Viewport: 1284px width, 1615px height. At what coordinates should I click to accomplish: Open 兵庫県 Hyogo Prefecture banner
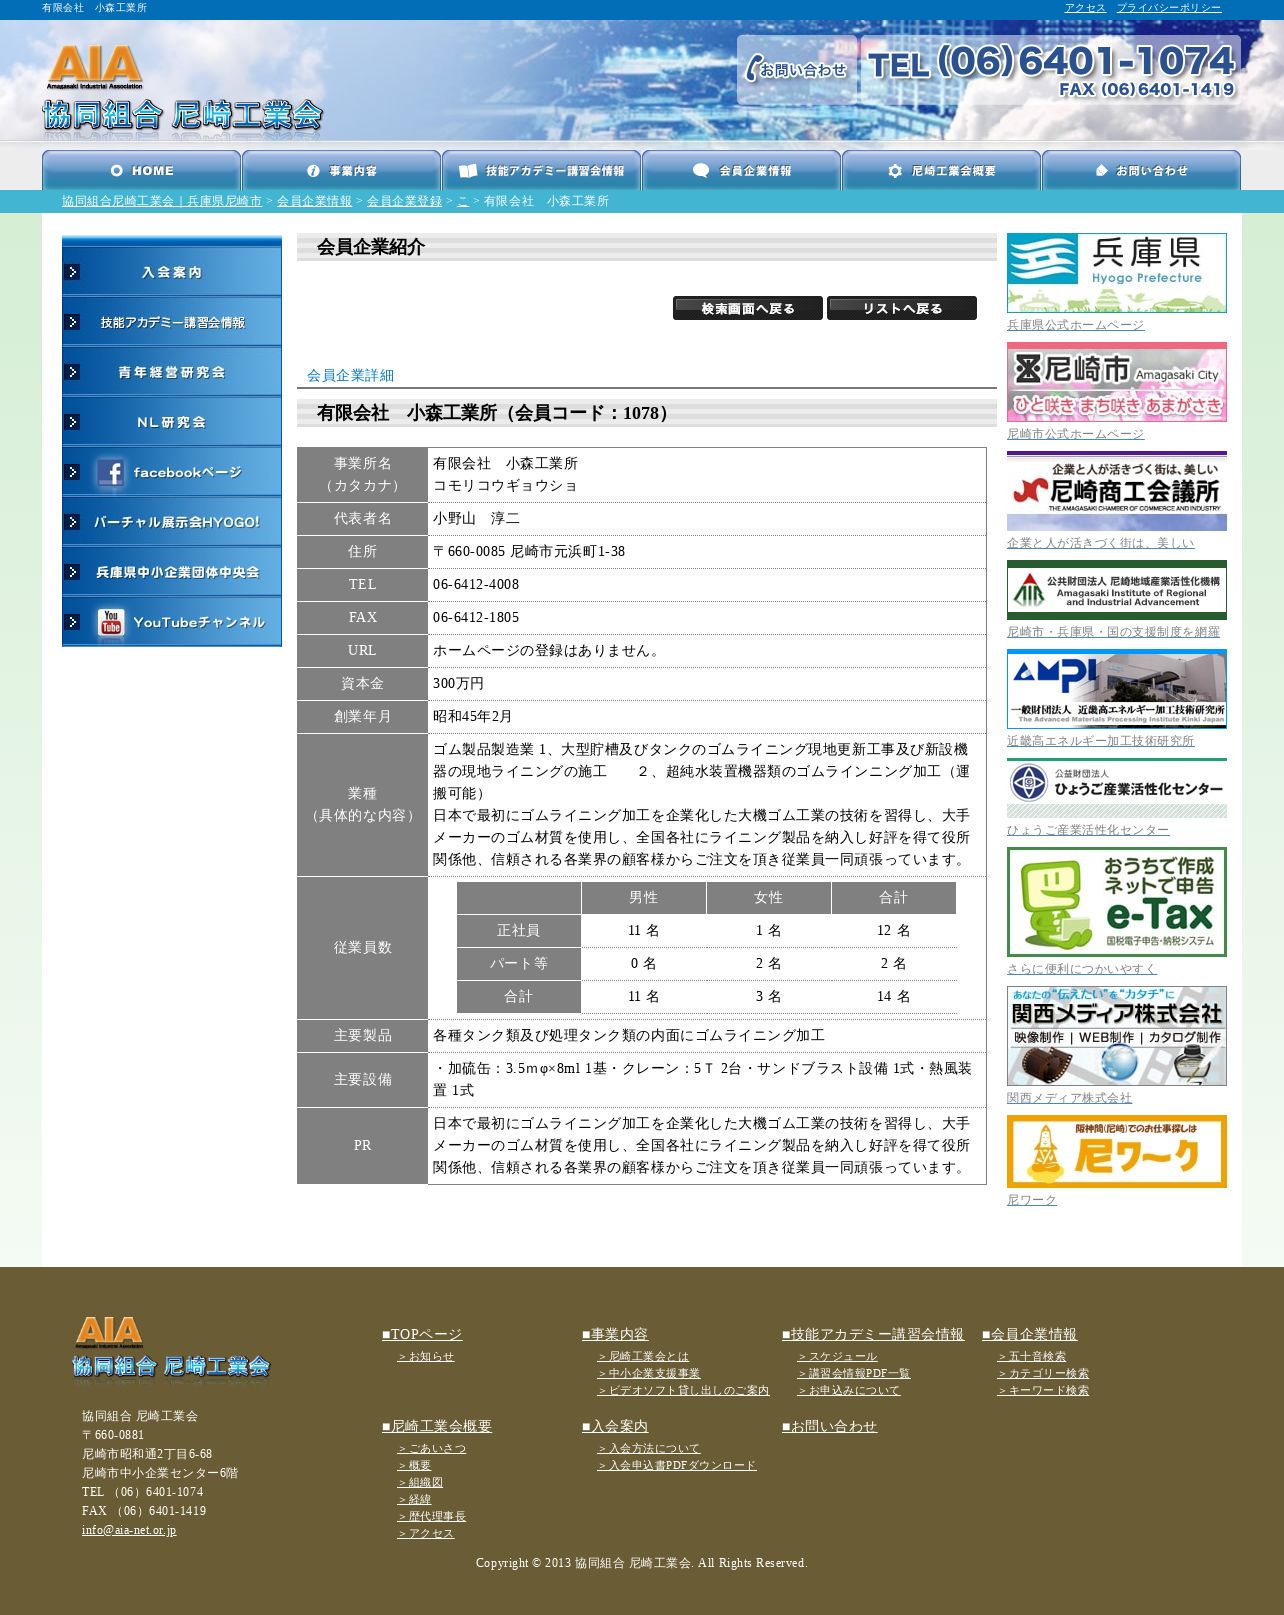1117,273
